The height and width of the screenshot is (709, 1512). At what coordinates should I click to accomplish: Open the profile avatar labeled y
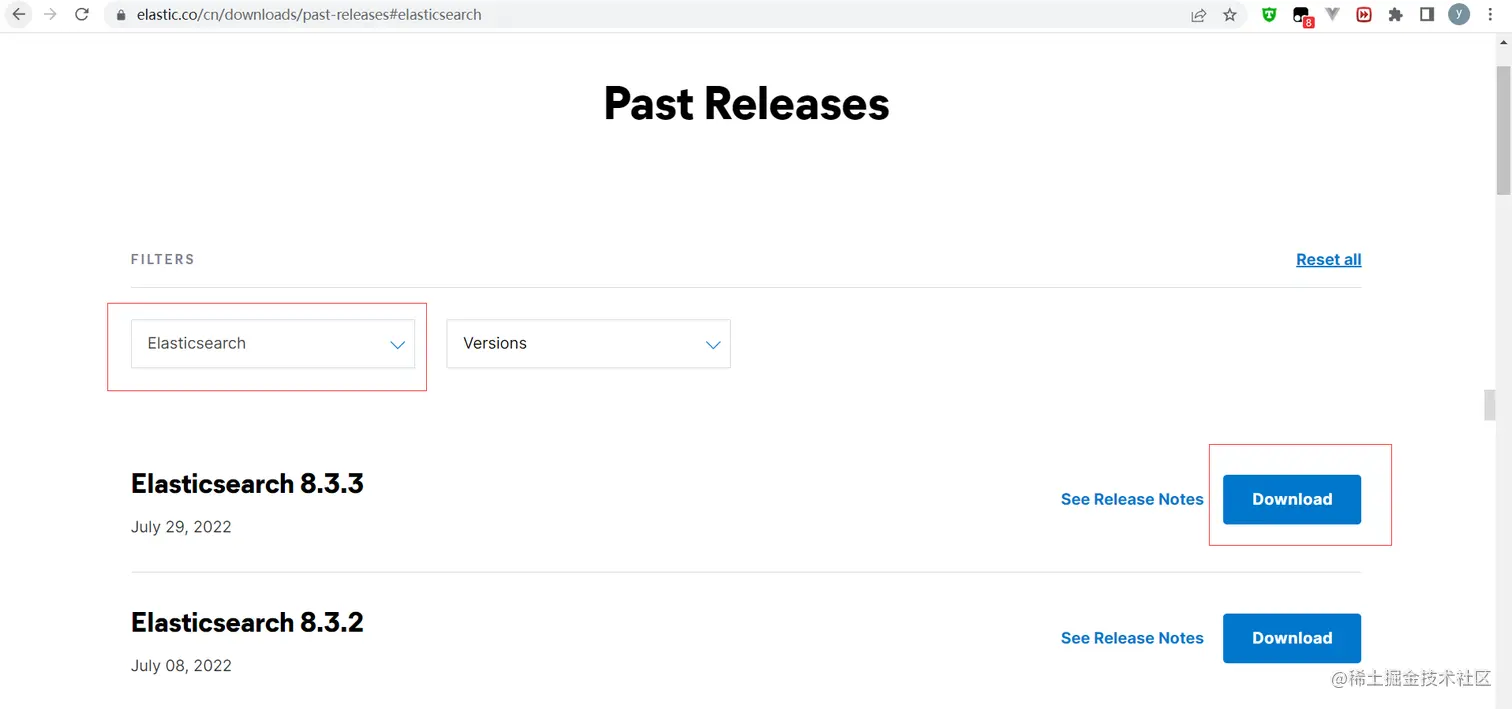click(1459, 14)
